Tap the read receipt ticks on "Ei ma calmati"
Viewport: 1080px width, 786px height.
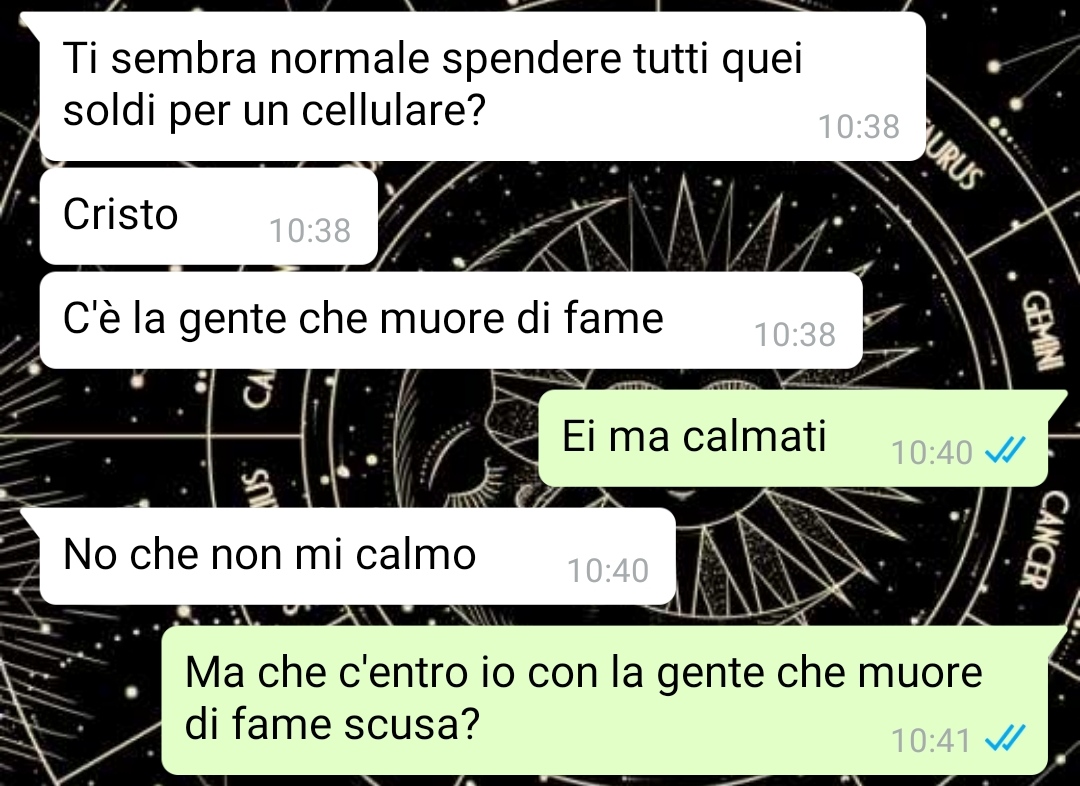[x=1005, y=452]
